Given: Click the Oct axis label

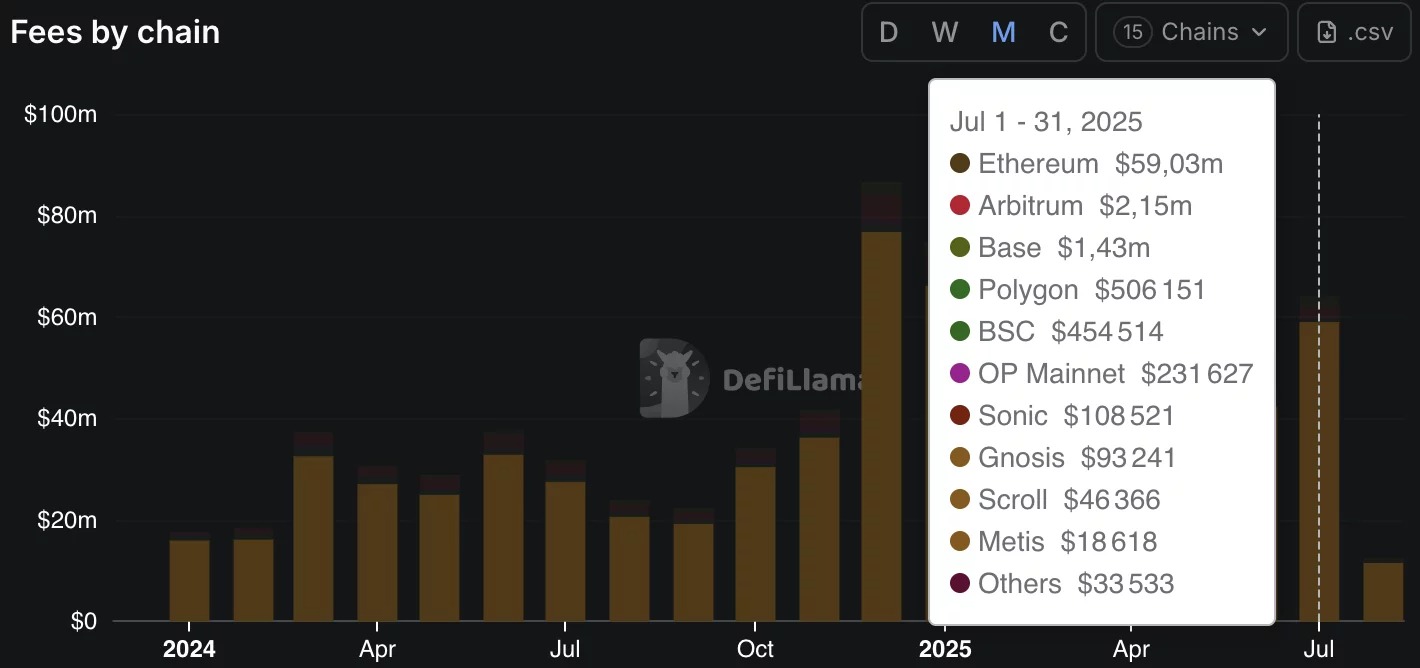Looking at the screenshot, I should point(755,649).
